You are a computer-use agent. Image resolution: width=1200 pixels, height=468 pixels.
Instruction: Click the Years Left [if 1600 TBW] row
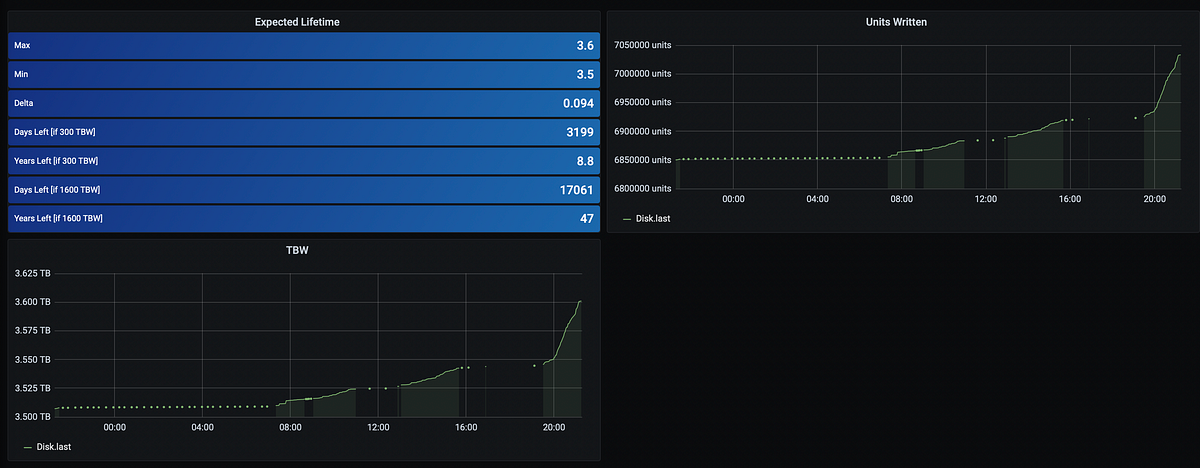point(304,218)
